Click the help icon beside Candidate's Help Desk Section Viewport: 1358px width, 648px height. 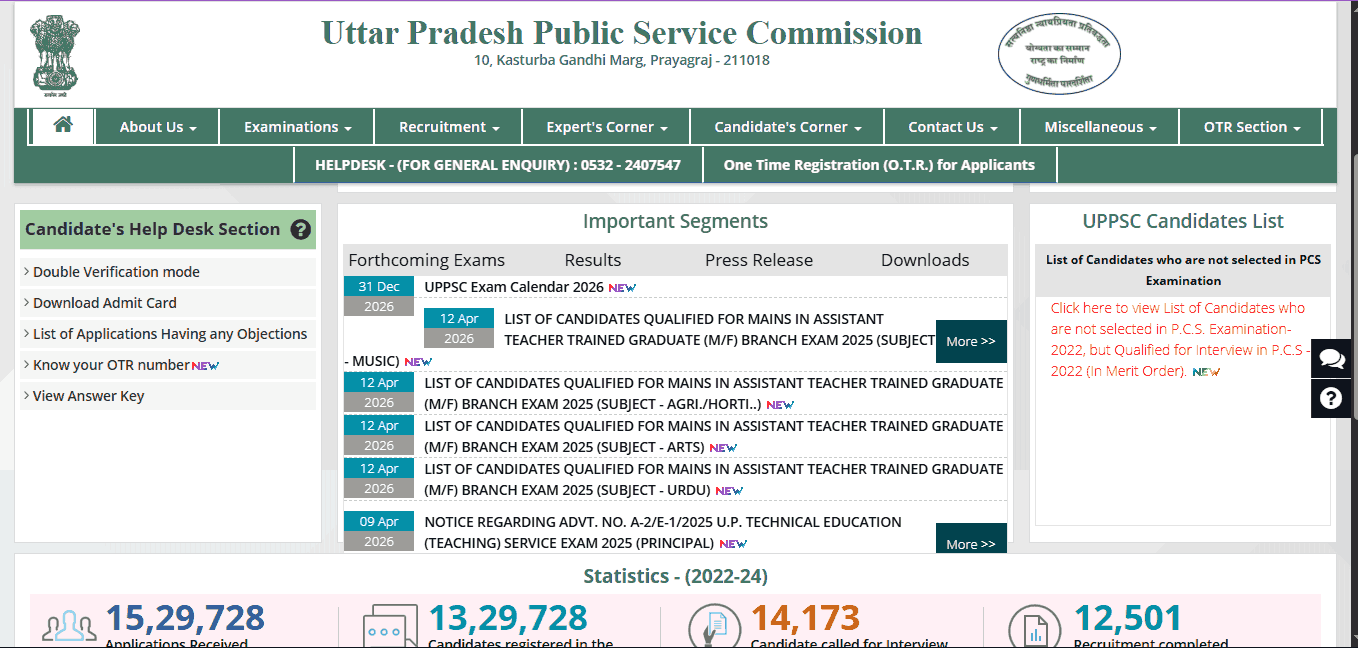pyautogui.click(x=301, y=230)
